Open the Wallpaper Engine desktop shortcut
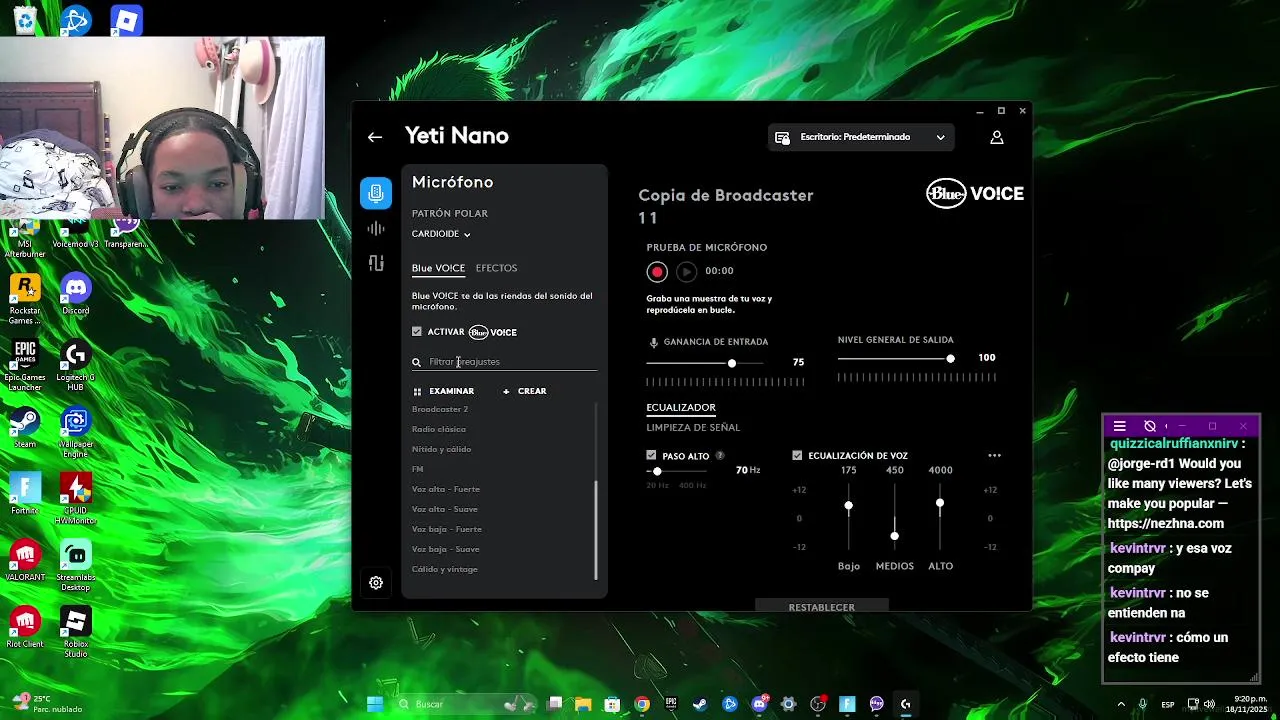Image resolution: width=1280 pixels, height=720 pixels. pos(76,432)
